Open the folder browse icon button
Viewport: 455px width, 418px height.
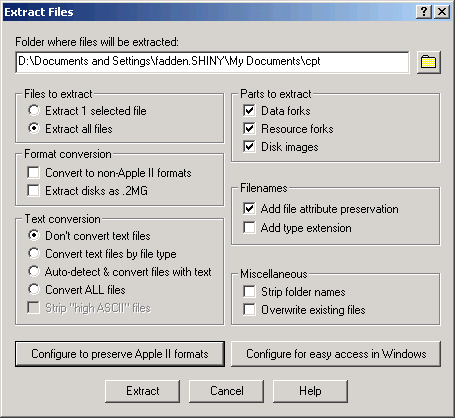pos(429,62)
